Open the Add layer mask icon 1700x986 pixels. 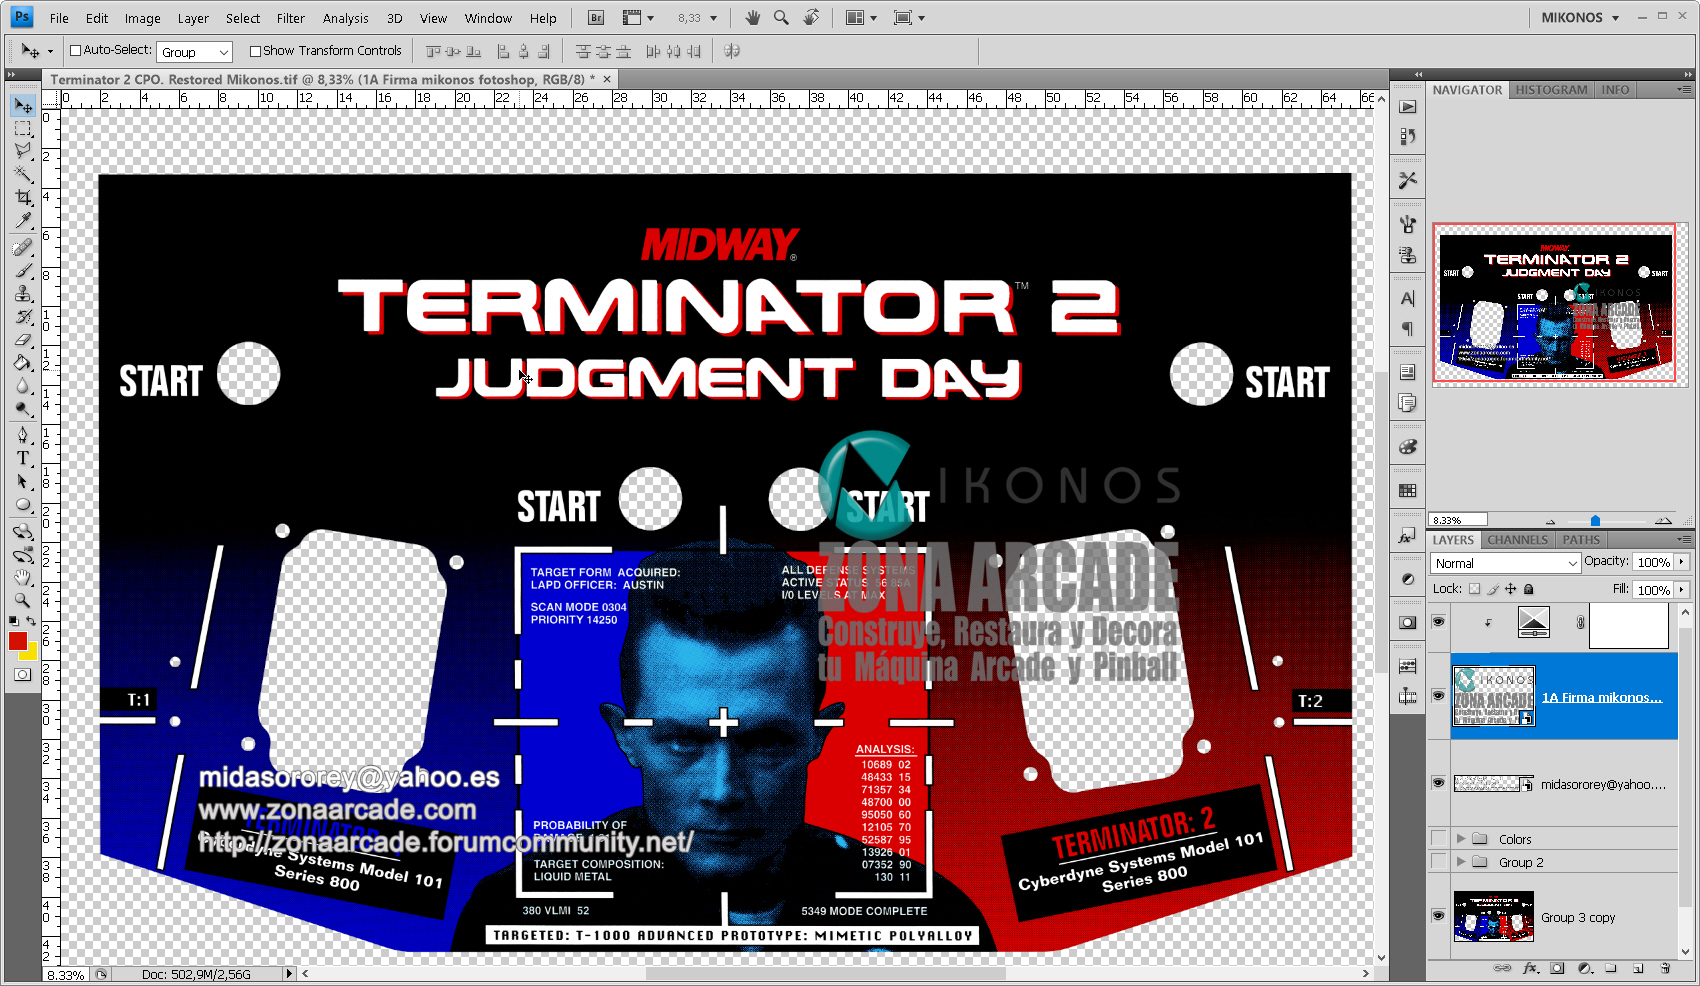(1557, 968)
